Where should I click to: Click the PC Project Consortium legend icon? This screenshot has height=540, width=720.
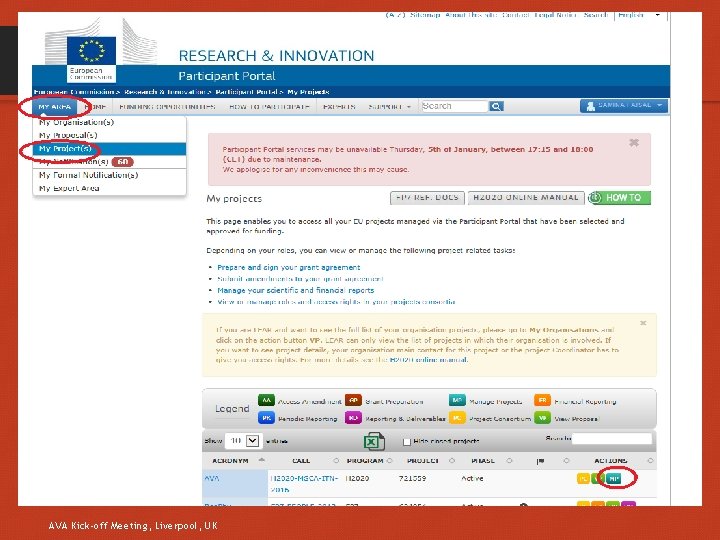(x=457, y=418)
